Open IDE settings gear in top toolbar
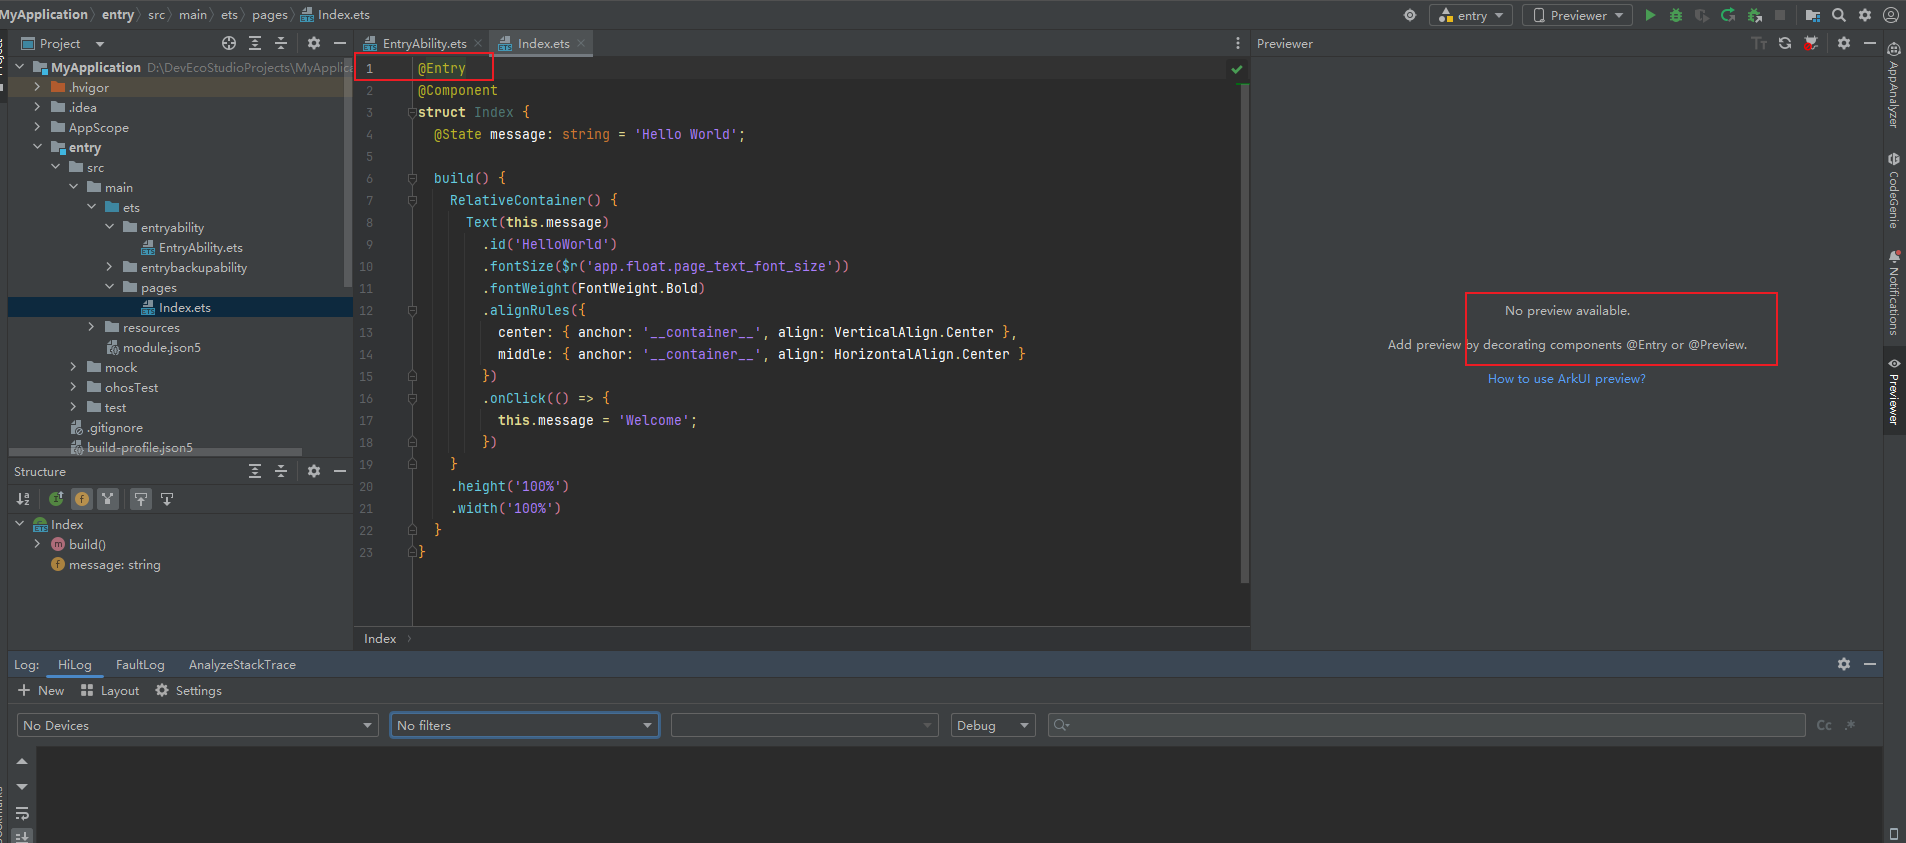 [1865, 15]
